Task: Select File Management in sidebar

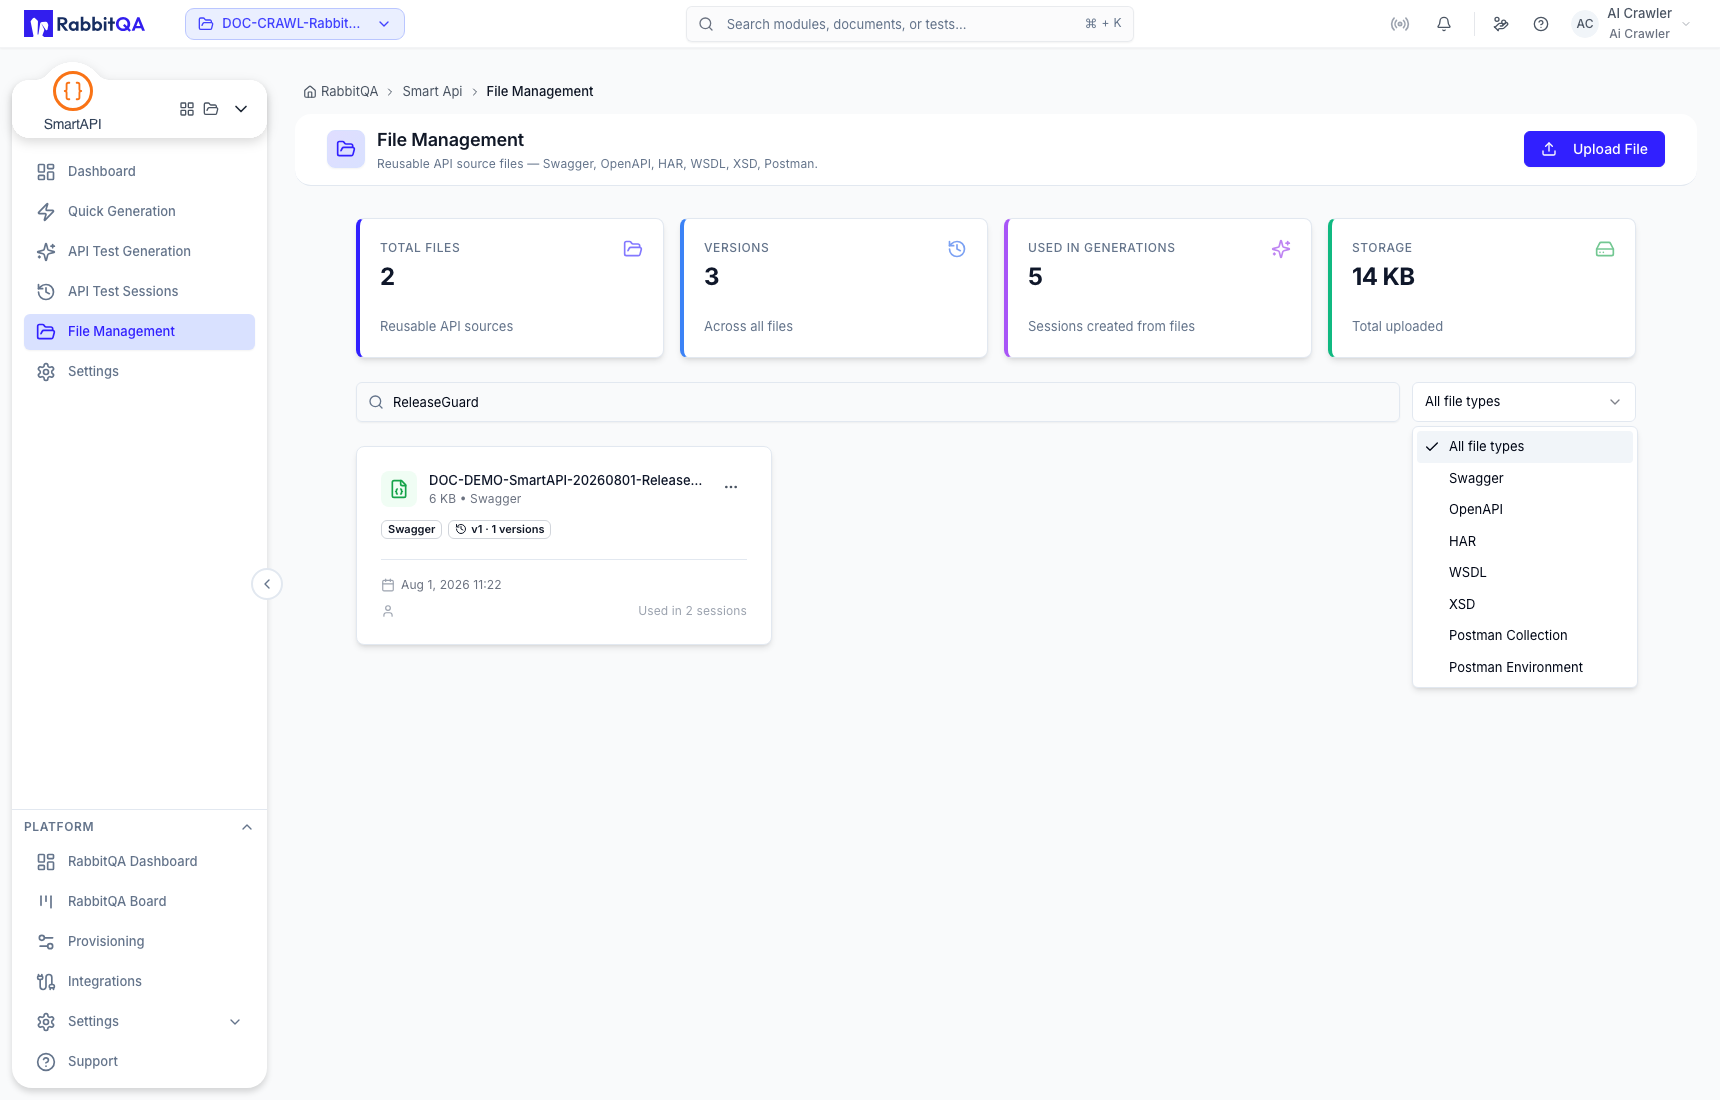Action: pyautogui.click(x=139, y=332)
